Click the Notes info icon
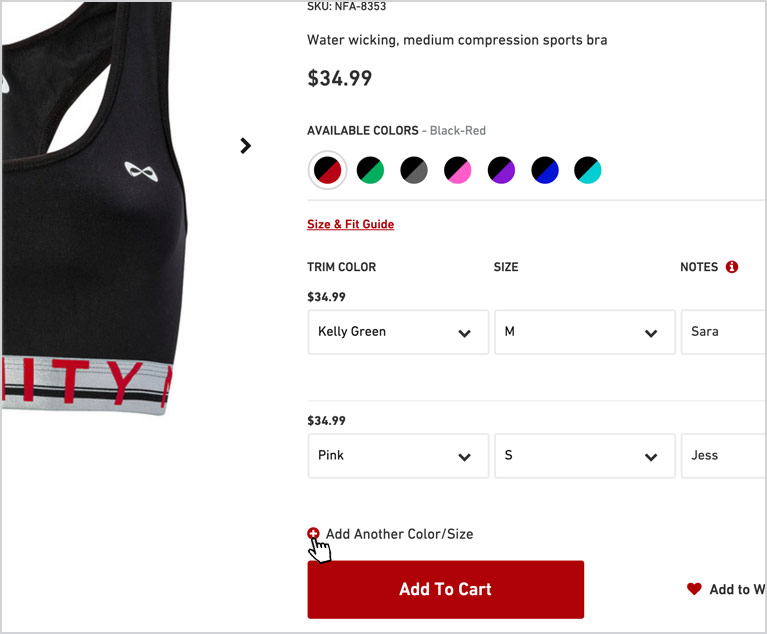This screenshot has width=767, height=634. point(732,267)
